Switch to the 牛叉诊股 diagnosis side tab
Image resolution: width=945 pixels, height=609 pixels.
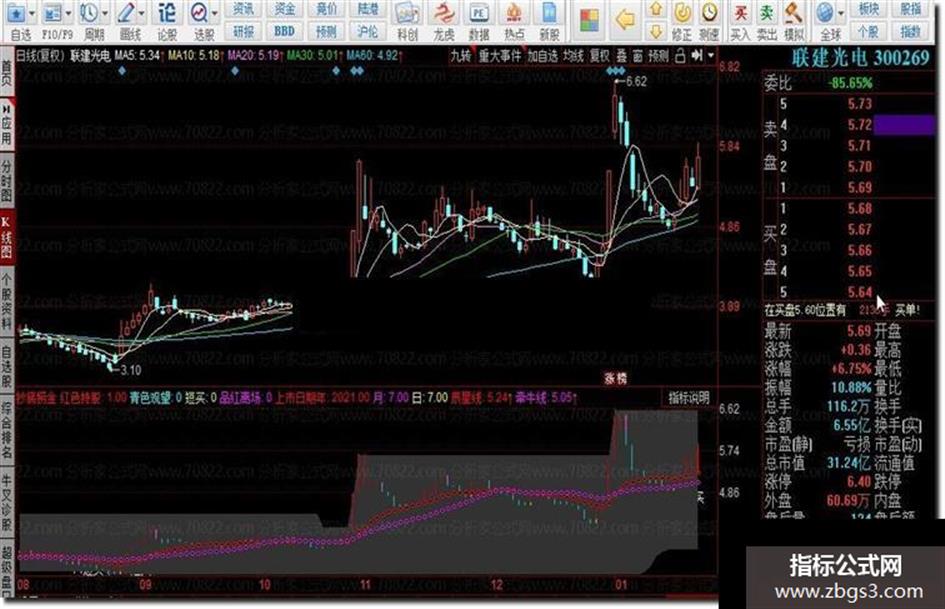[7, 502]
